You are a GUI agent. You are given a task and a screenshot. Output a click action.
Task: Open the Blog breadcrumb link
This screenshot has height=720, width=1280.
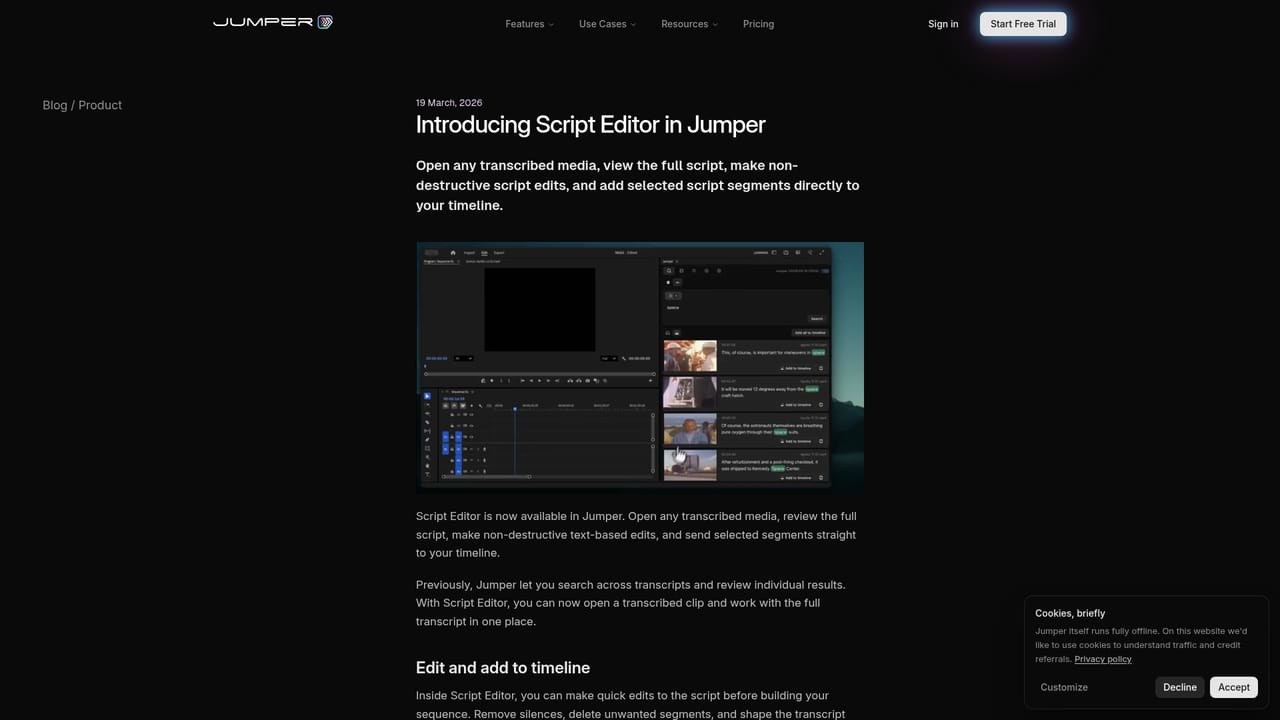55,105
